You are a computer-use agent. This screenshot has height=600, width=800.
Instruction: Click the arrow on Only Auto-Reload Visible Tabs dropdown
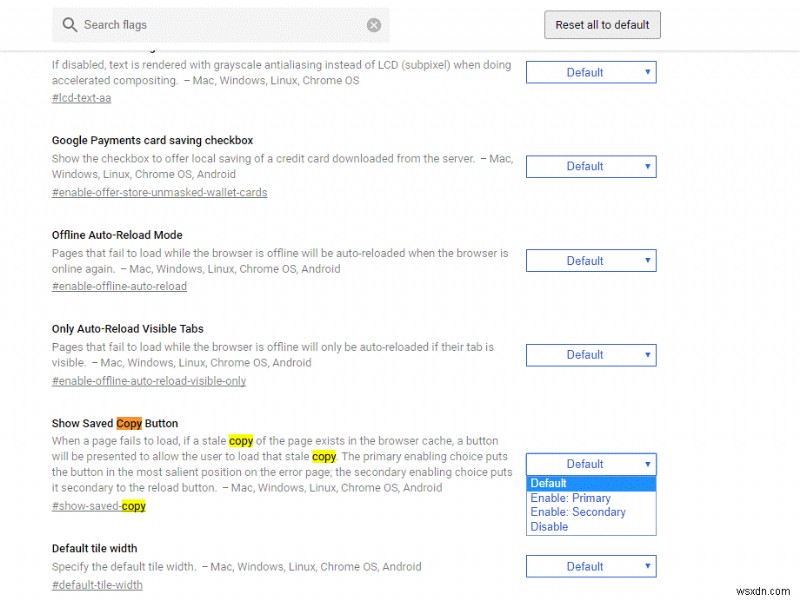coord(646,354)
